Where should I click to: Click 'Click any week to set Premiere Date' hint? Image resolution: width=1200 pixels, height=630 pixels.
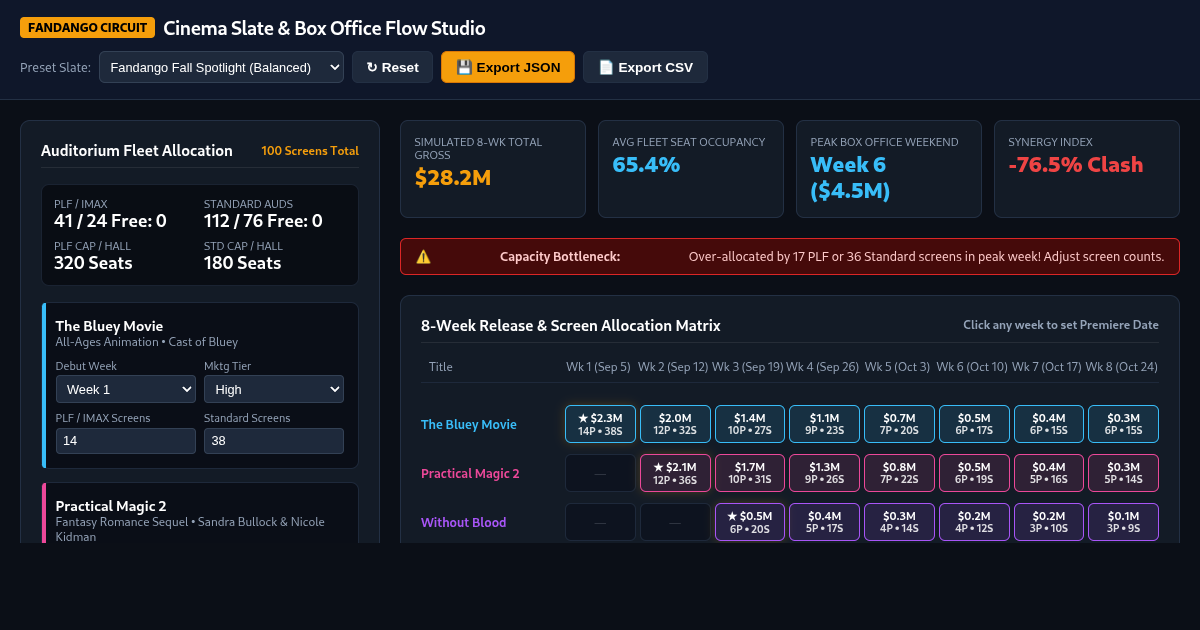click(x=1061, y=325)
